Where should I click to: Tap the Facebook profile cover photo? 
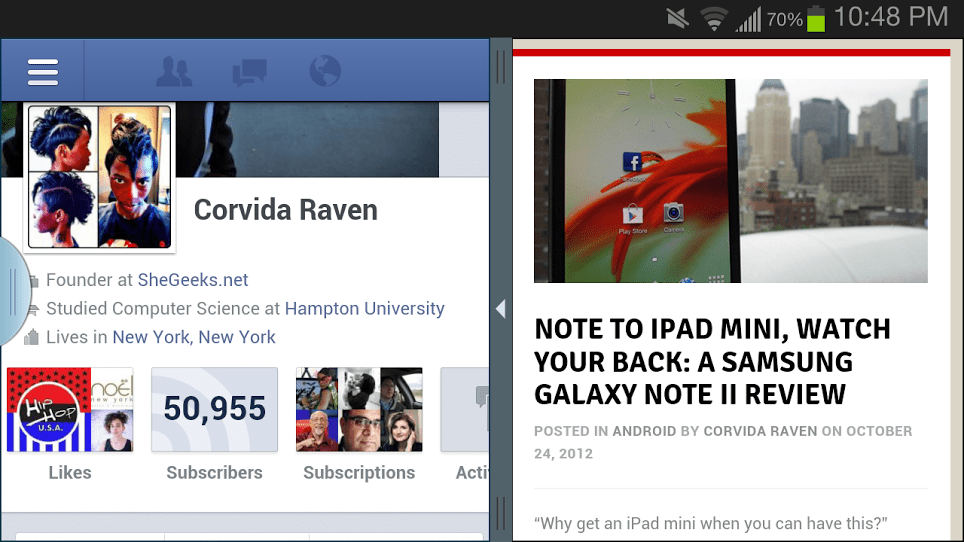[x=307, y=139]
